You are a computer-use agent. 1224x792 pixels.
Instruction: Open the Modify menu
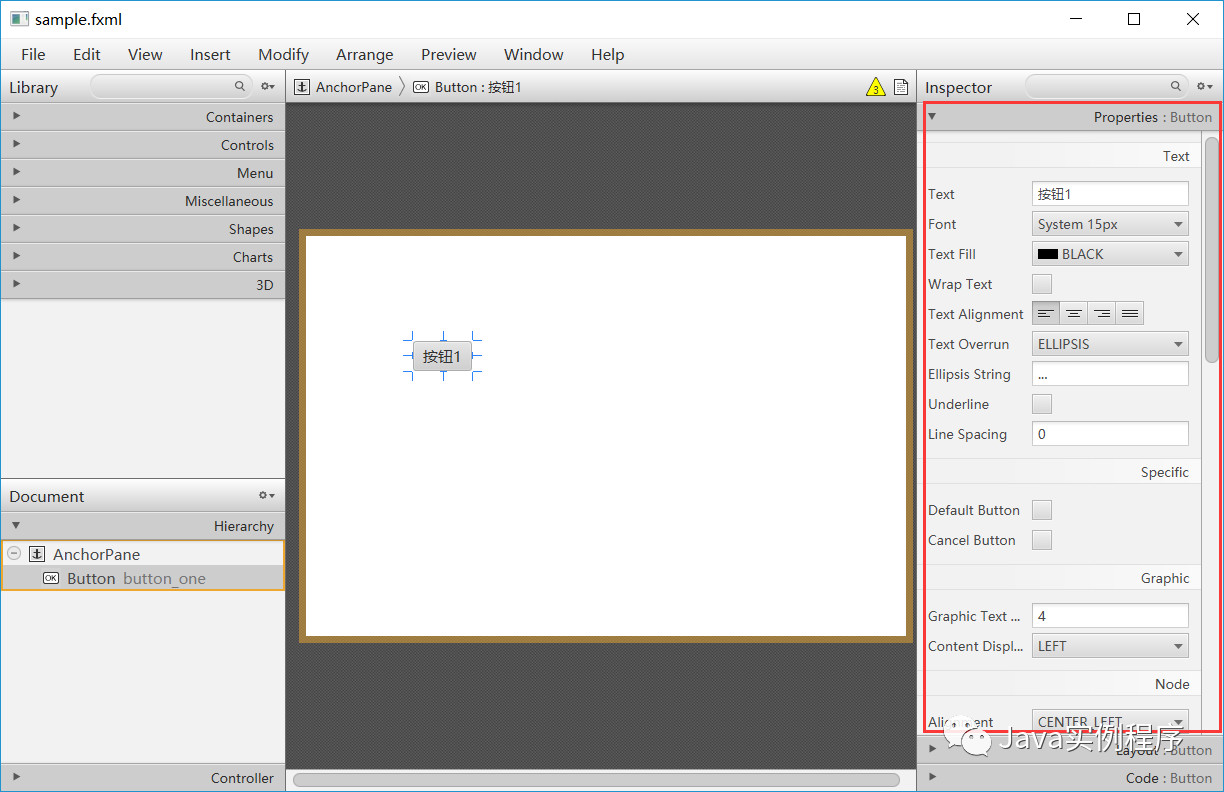tap(283, 54)
